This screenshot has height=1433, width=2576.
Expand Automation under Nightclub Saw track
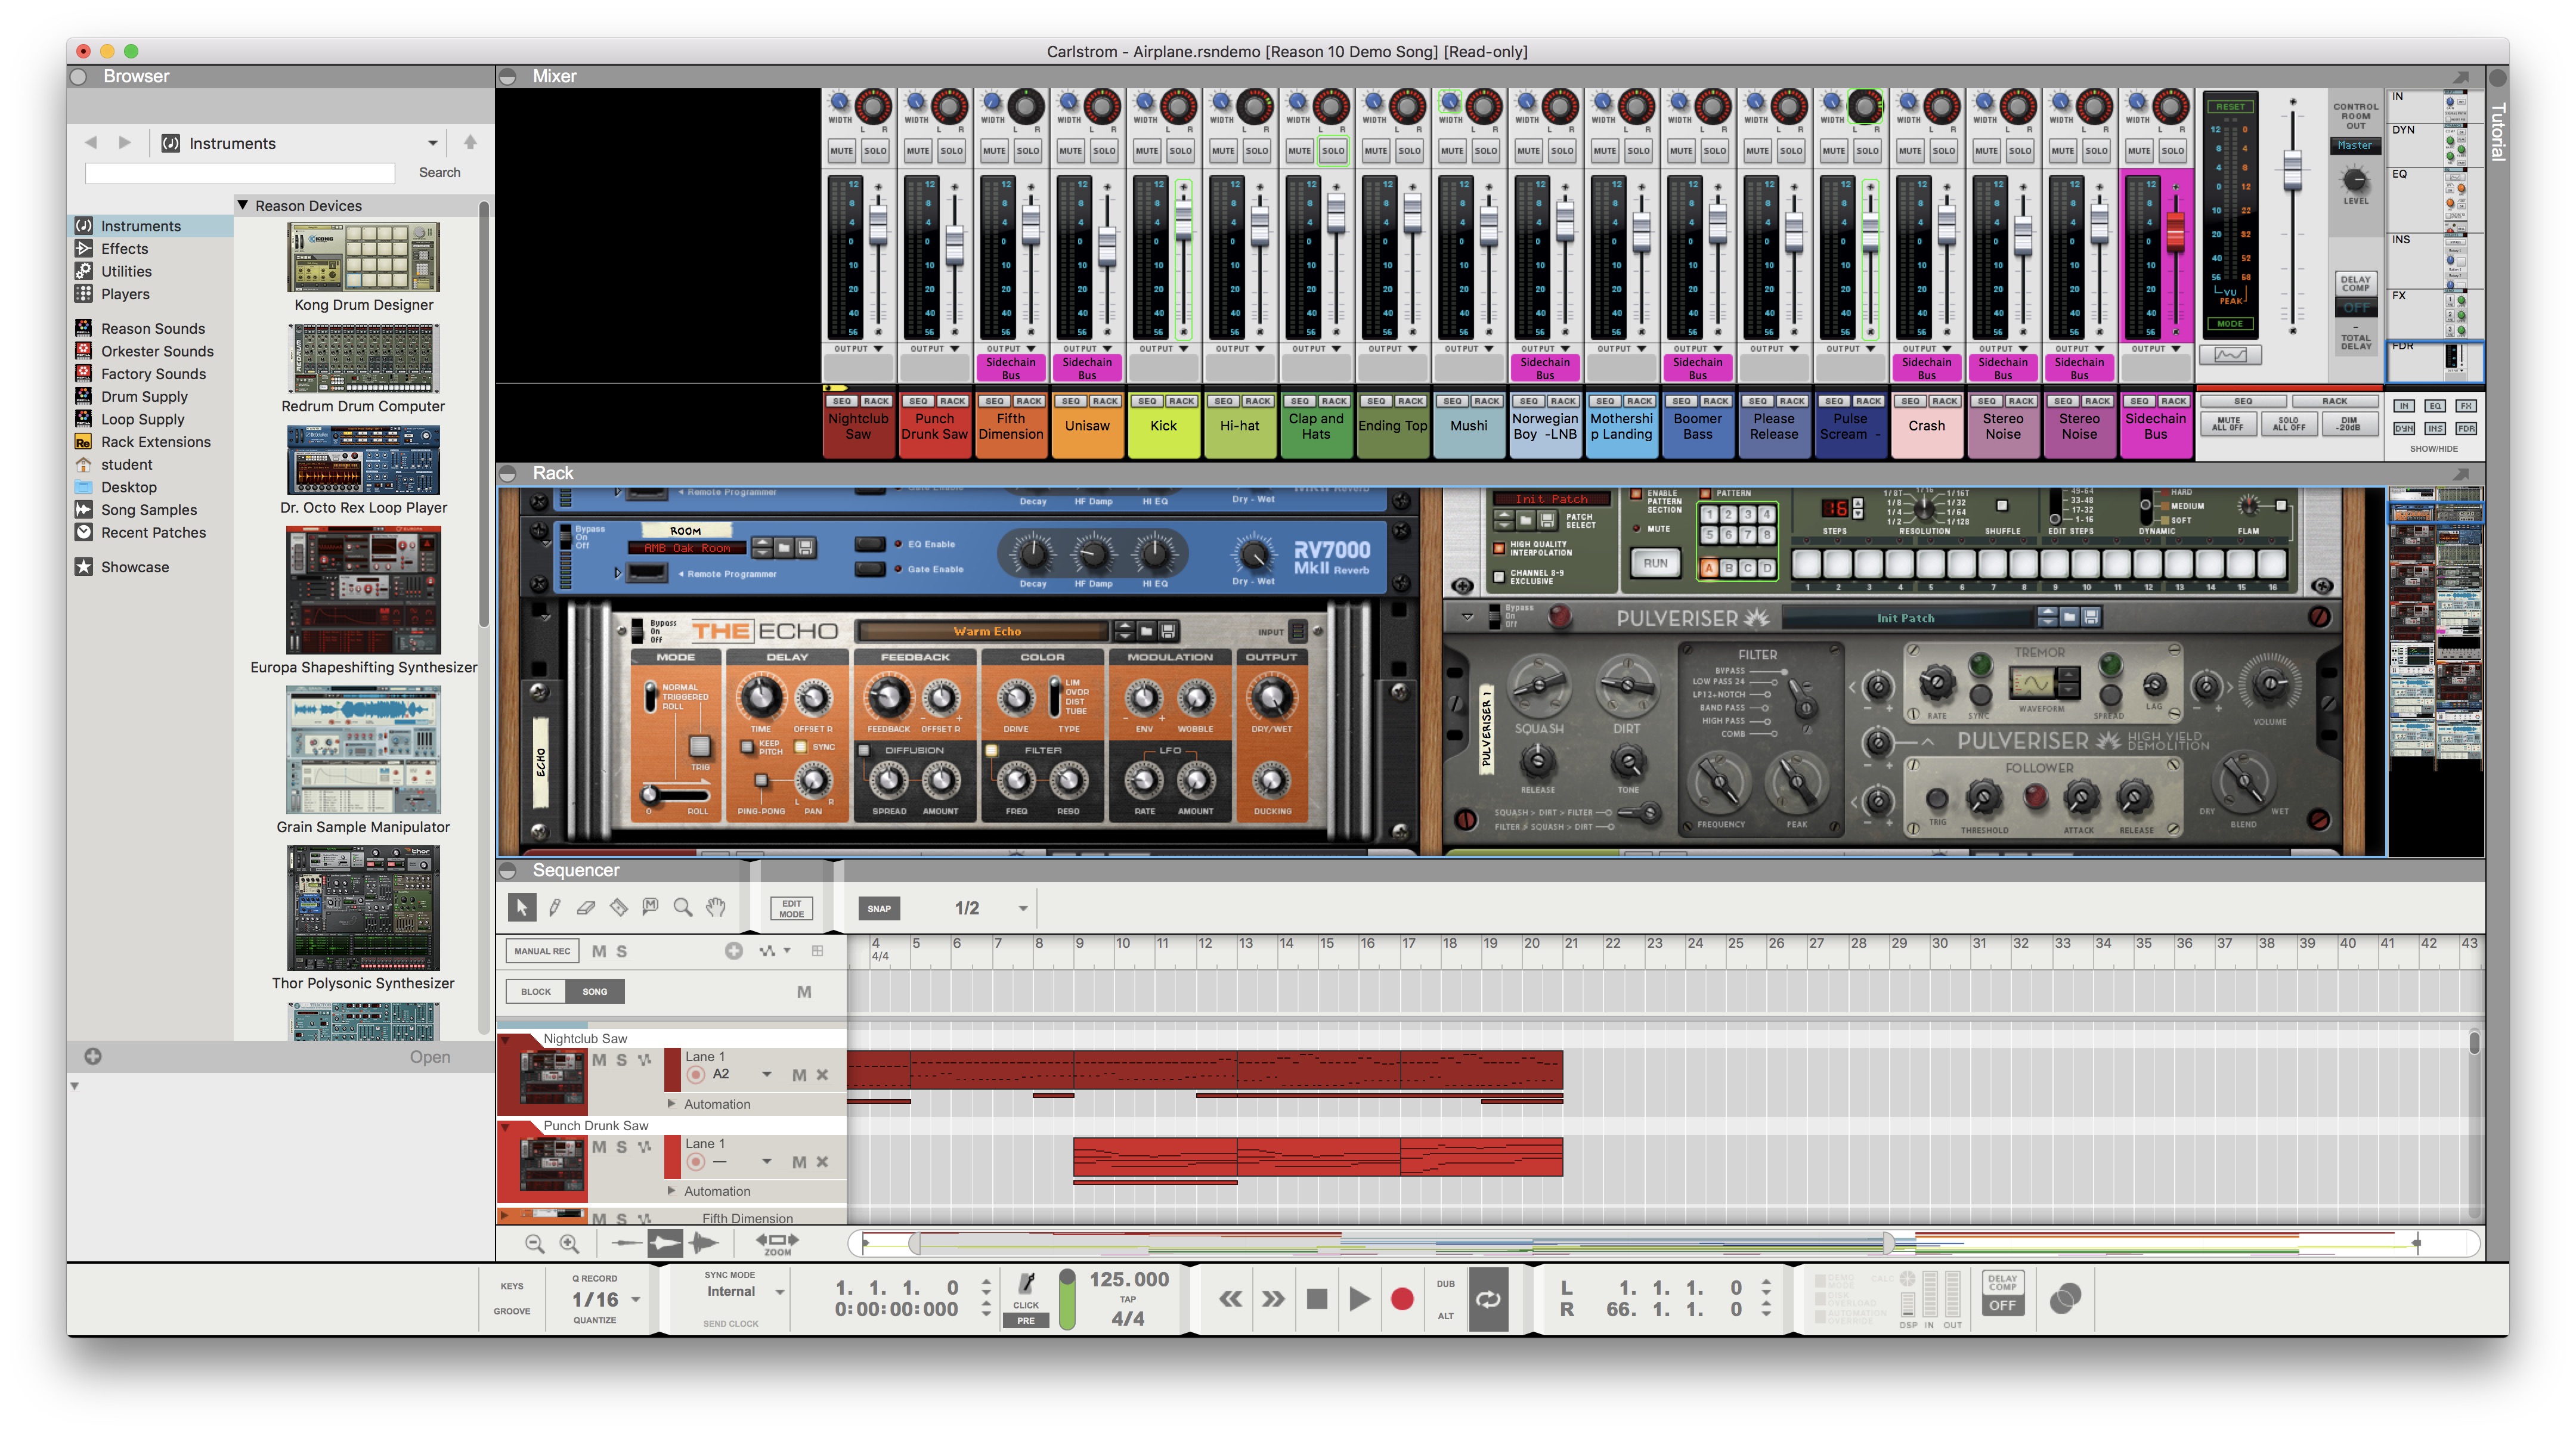672,1103
